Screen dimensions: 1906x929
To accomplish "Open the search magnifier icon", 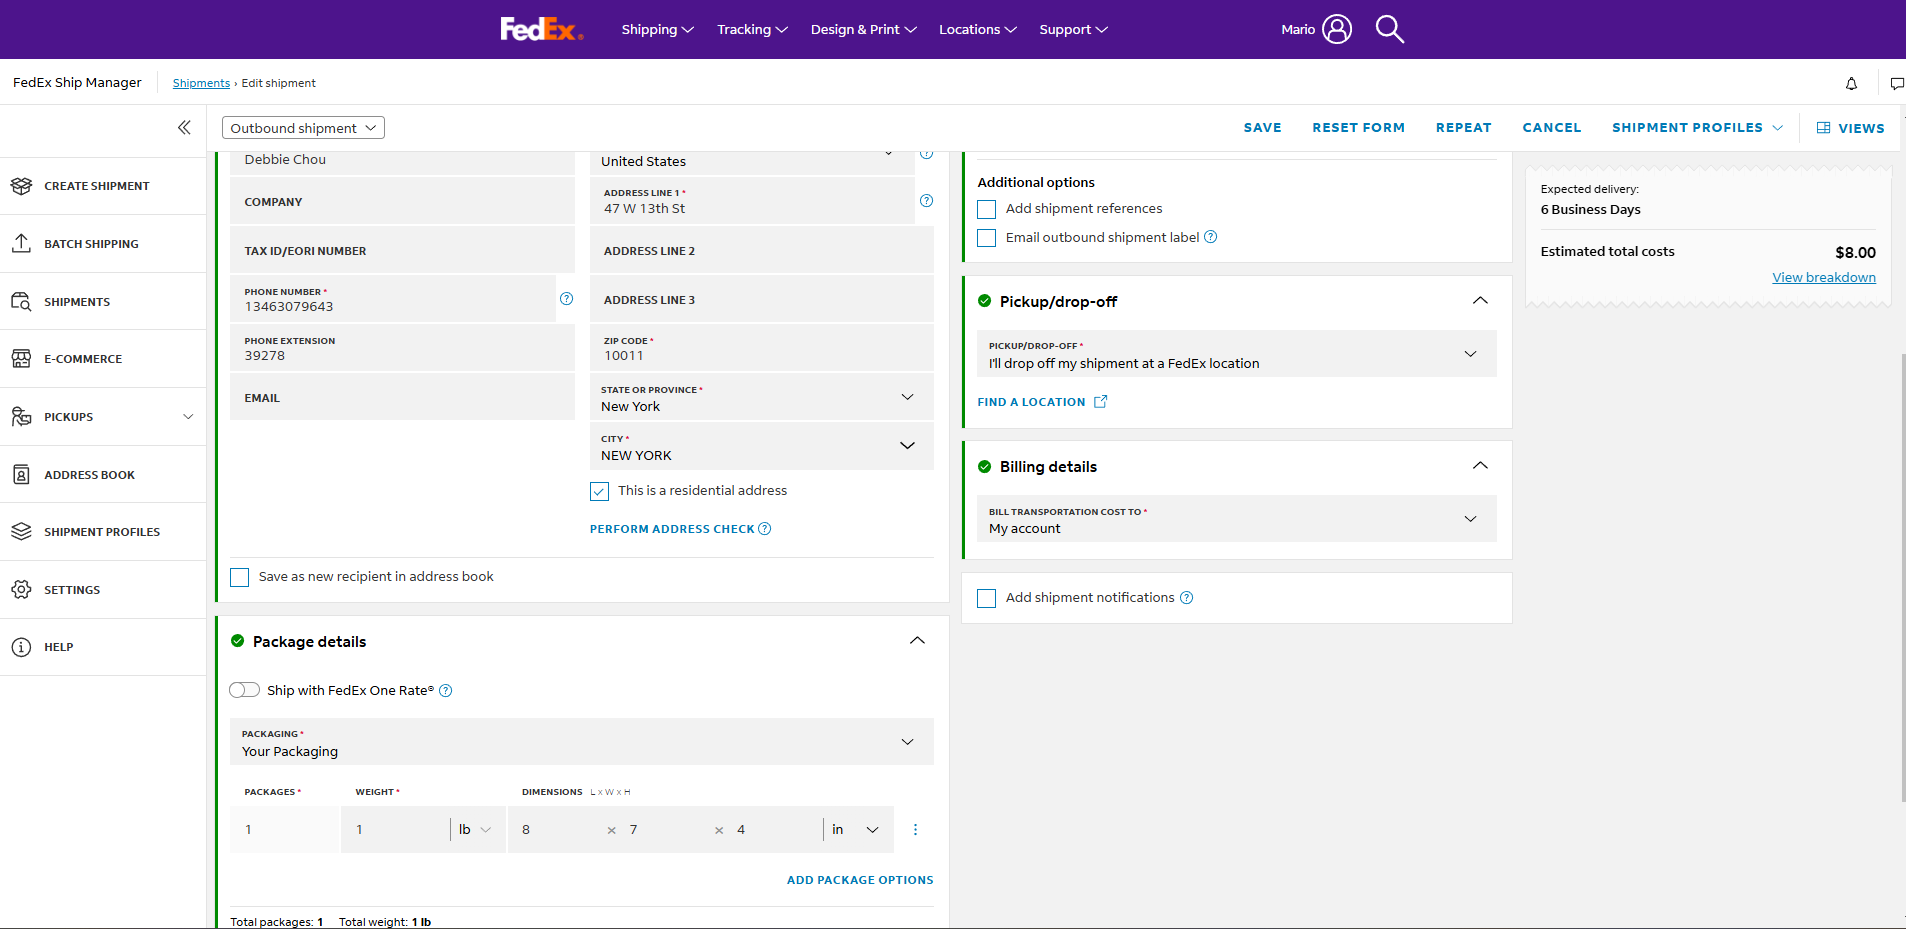I will pyautogui.click(x=1389, y=29).
